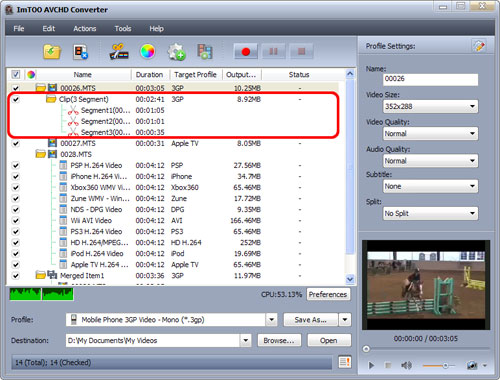Image resolution: width=500 pixels, height=380 pixels.
Task: Open the Edit menu
Action: (49, 29)
